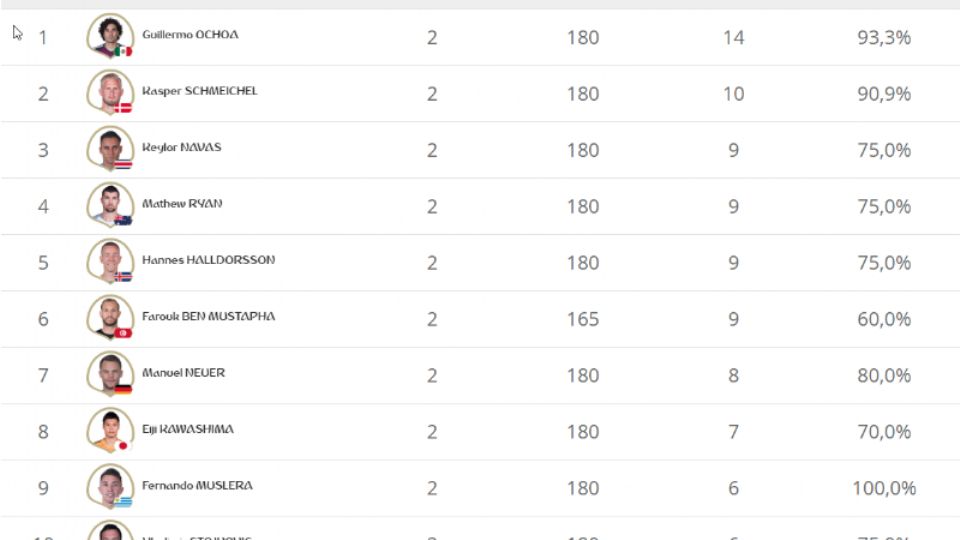Click the 165 minutes value for Ben Mustapha
Viewport: 960px width, 540px height.
point(582,320)
